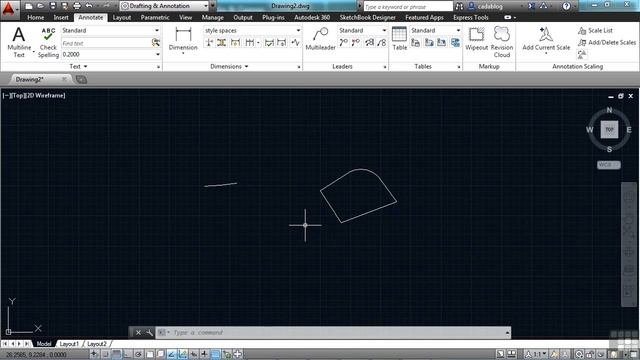Screen dimensions: 640x360
Task: Toggle Ortho Mode in status bar
Action: point(127,354)
